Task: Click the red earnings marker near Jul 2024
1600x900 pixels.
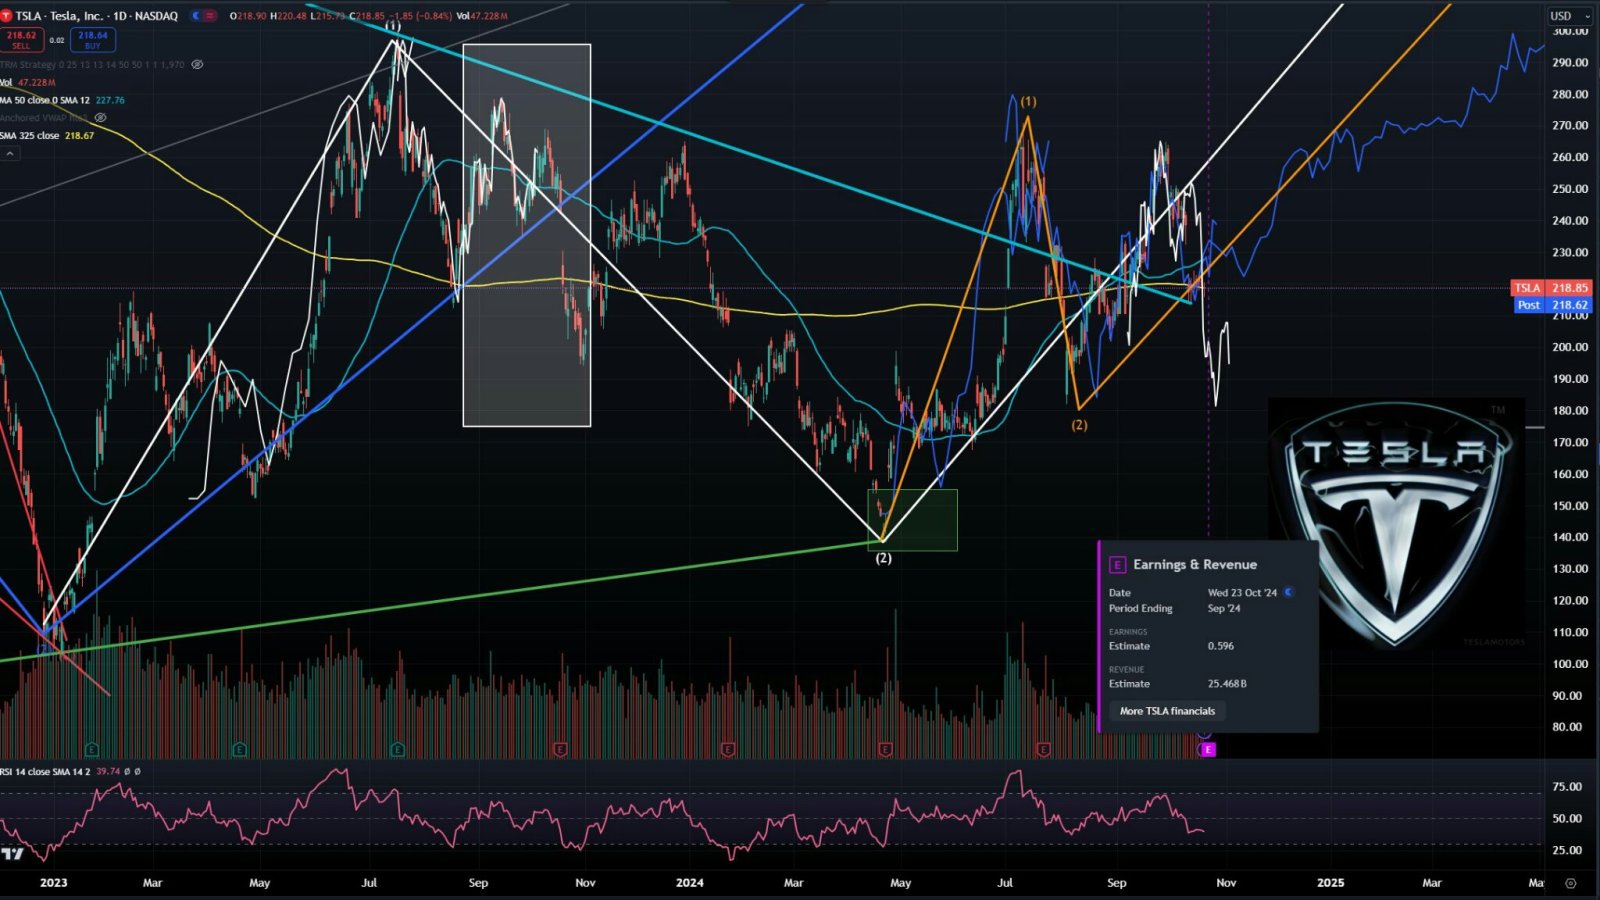Action: 1043,749
